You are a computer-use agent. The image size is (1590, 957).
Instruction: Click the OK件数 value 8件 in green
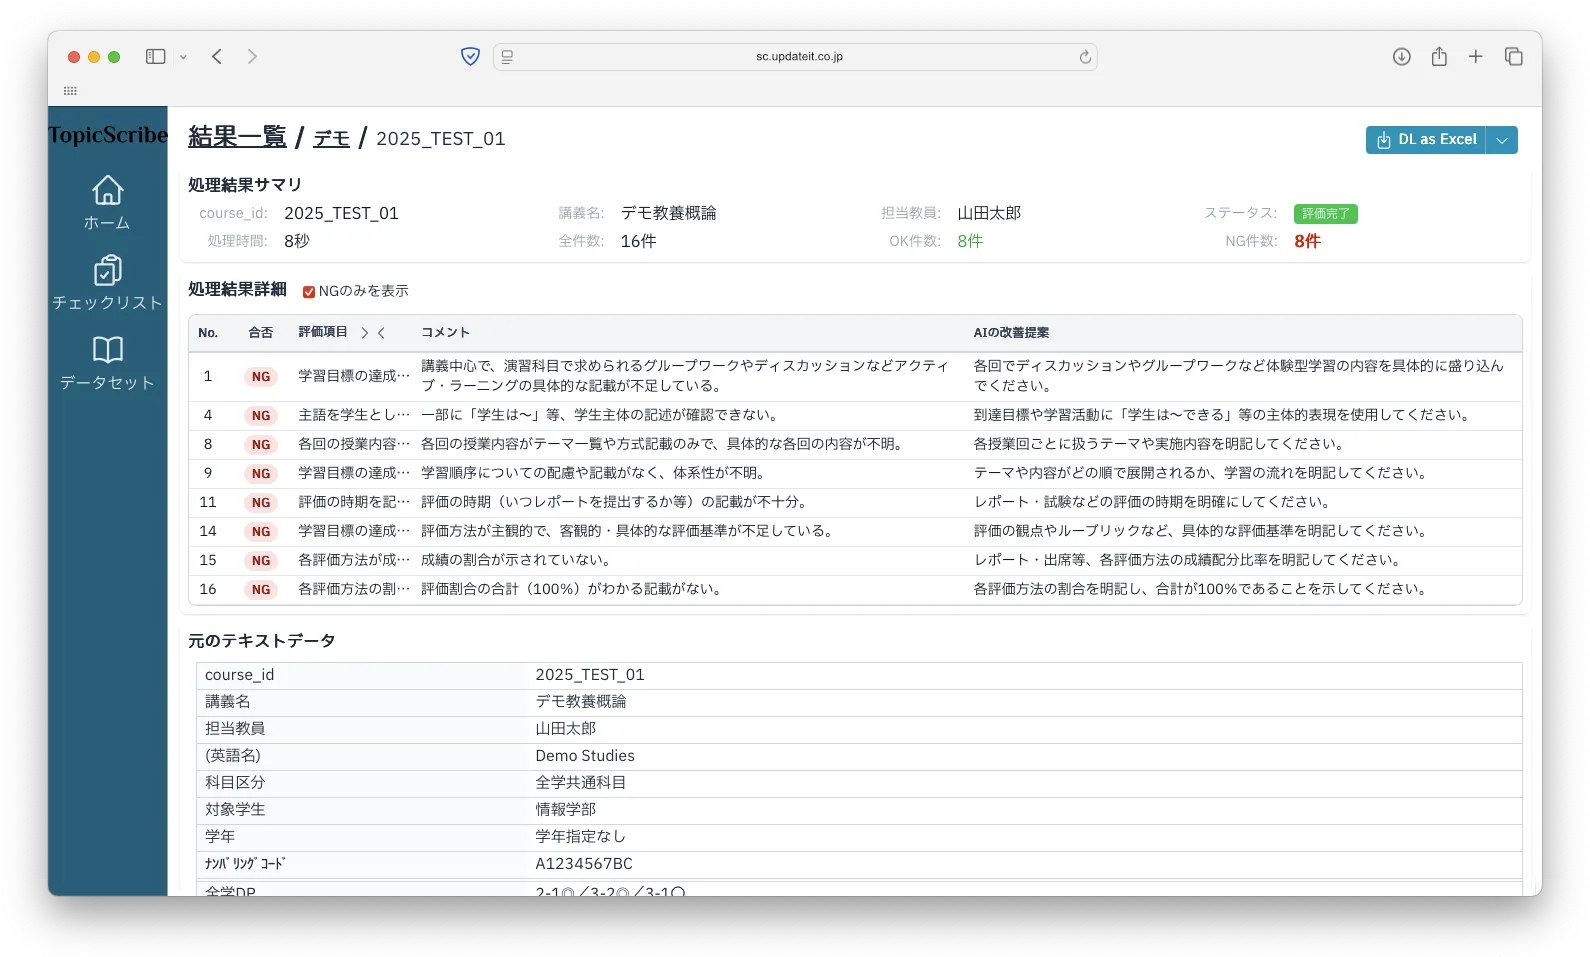pos(970,241)
